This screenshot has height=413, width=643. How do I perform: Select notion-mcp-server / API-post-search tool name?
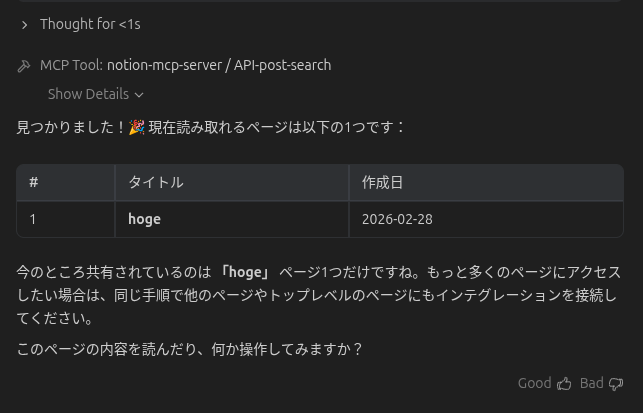pyautogui.click(x=219, y=65)
